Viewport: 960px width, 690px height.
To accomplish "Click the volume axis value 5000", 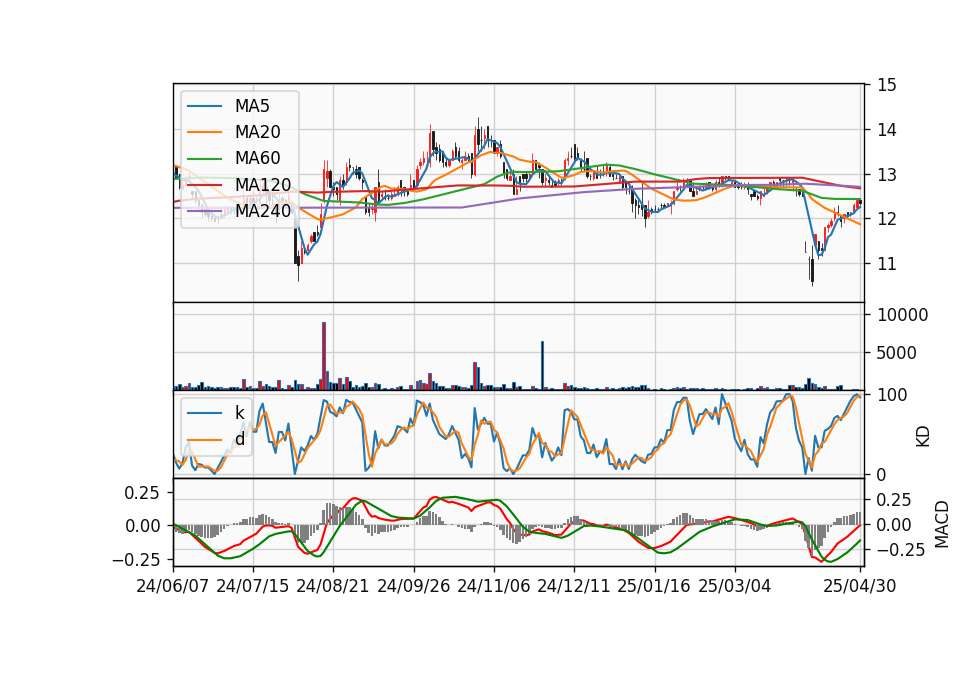I will click(x=897, y=353).
